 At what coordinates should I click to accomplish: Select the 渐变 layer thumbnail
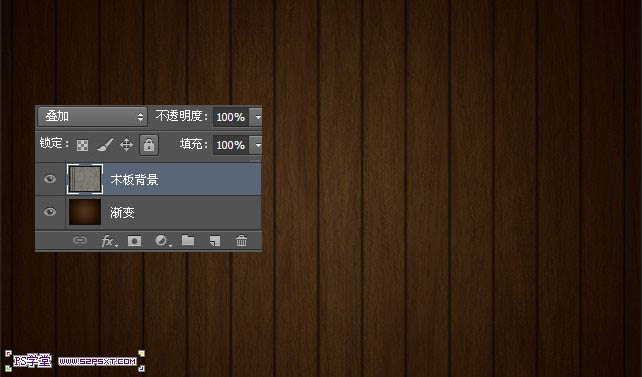point(85,212)
